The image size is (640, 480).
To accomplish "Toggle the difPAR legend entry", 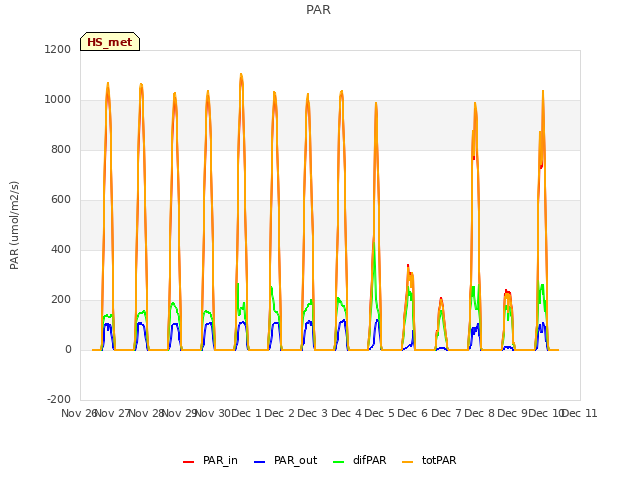I will point(360,460).
